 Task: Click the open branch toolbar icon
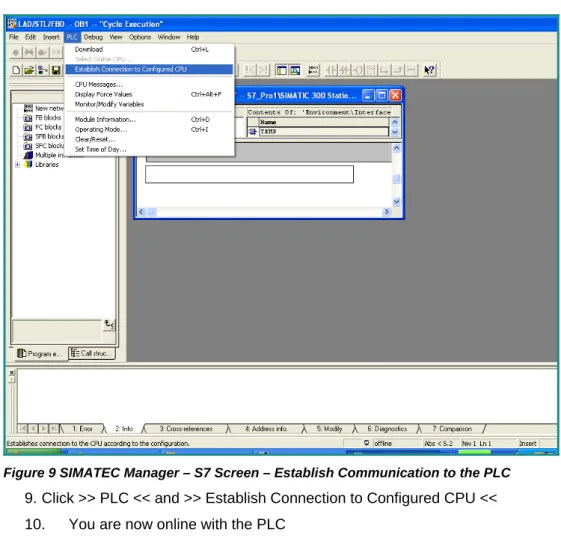pyautogui.click(x=385, y=70)
